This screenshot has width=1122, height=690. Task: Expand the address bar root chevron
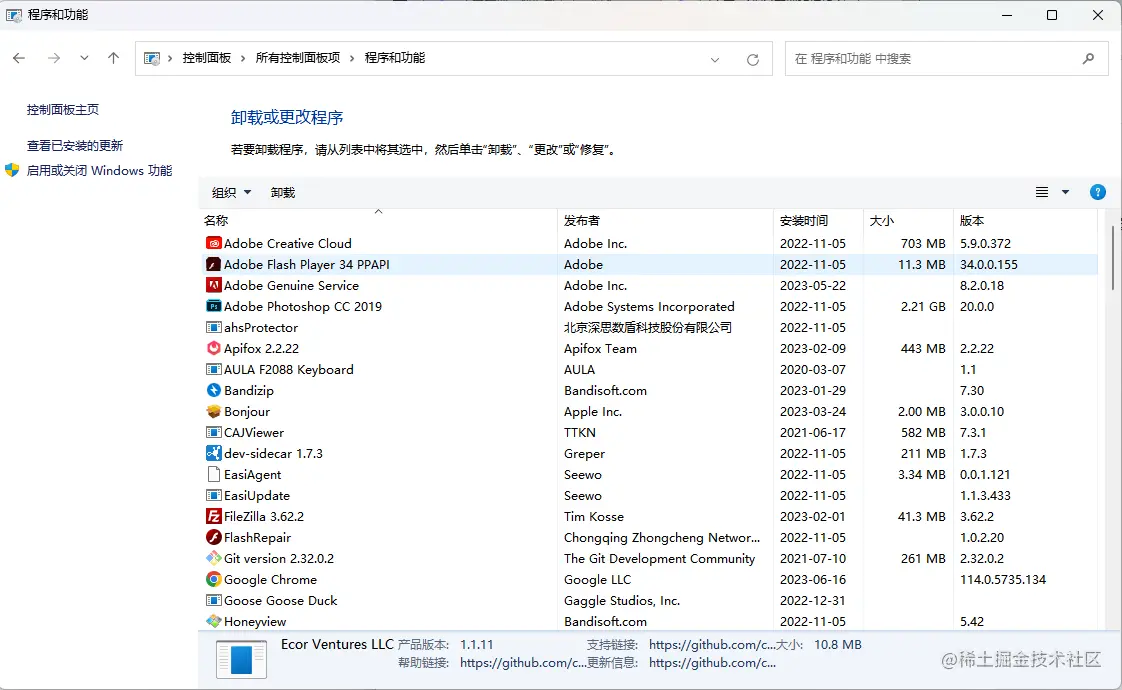pos(170,58)
